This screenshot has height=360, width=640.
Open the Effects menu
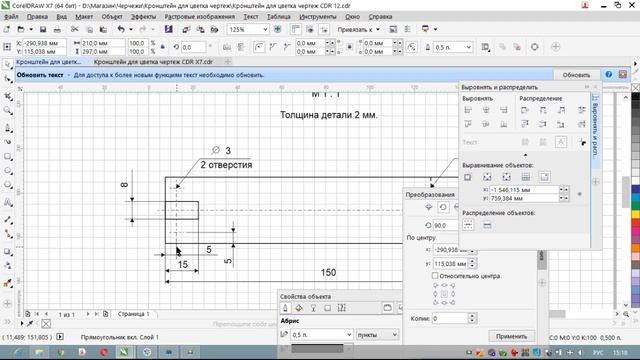click(143, 17)
